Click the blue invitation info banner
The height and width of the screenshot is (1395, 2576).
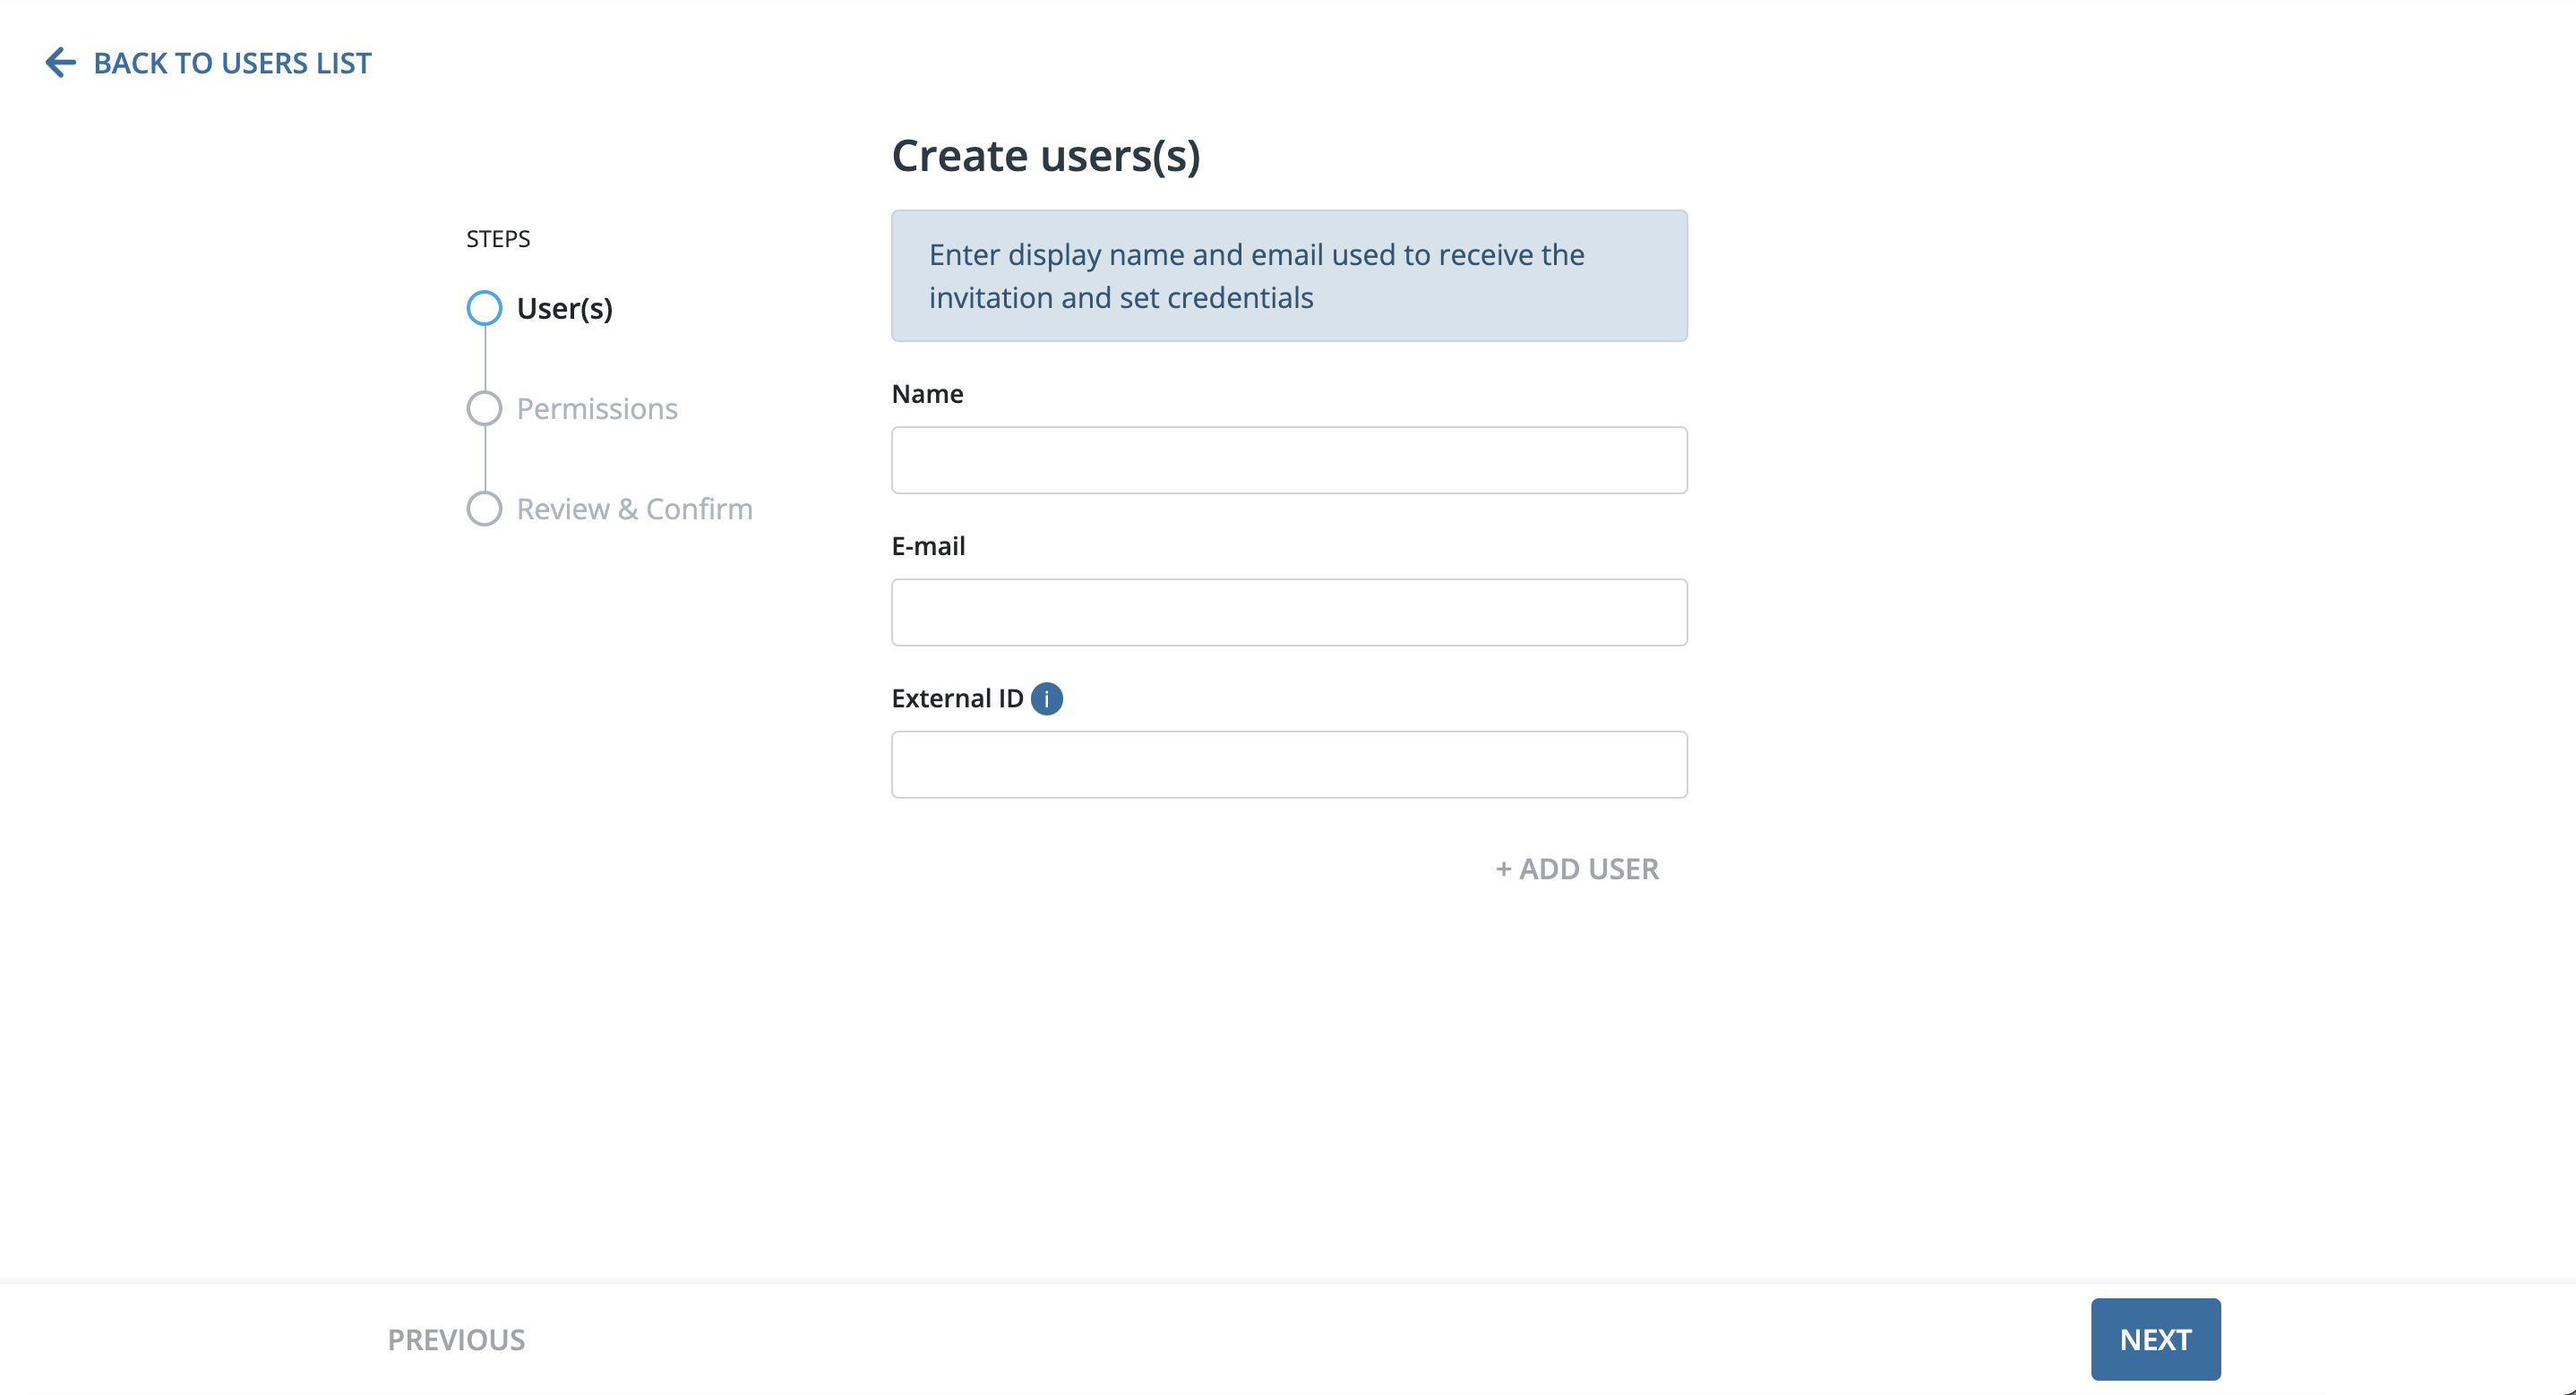[1289, 275]
